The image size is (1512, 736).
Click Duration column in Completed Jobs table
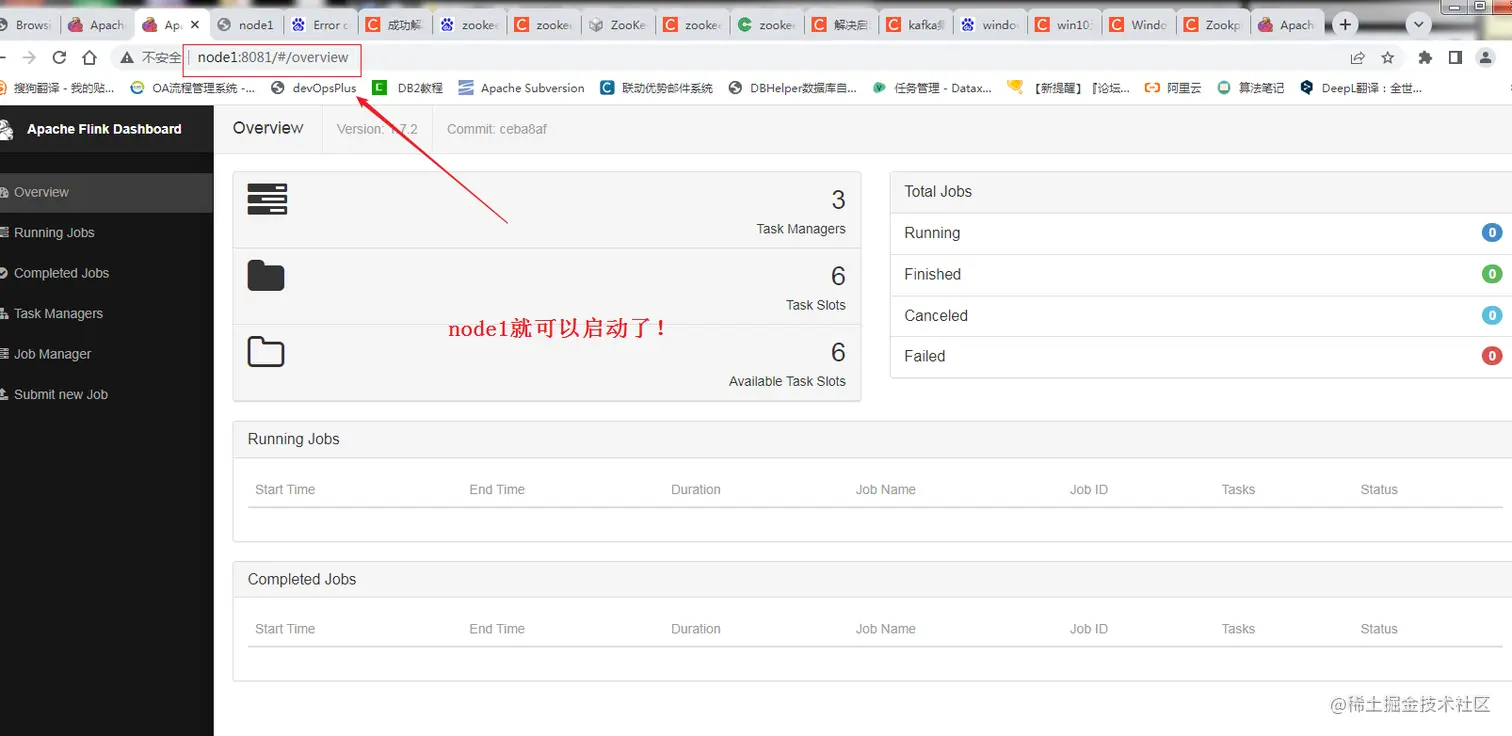pos(696,629)
